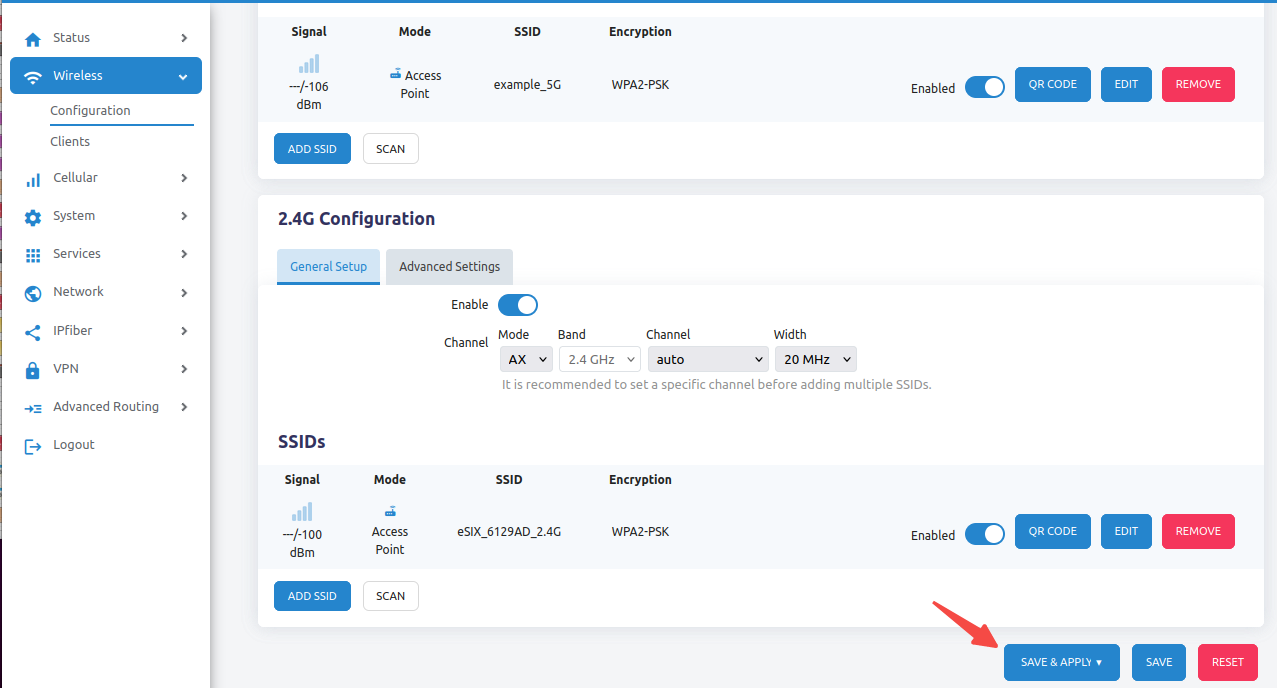Toggle the 2.4G Configuration Enable switch
The image size is (1277, 688).
(x=518, y=305)
